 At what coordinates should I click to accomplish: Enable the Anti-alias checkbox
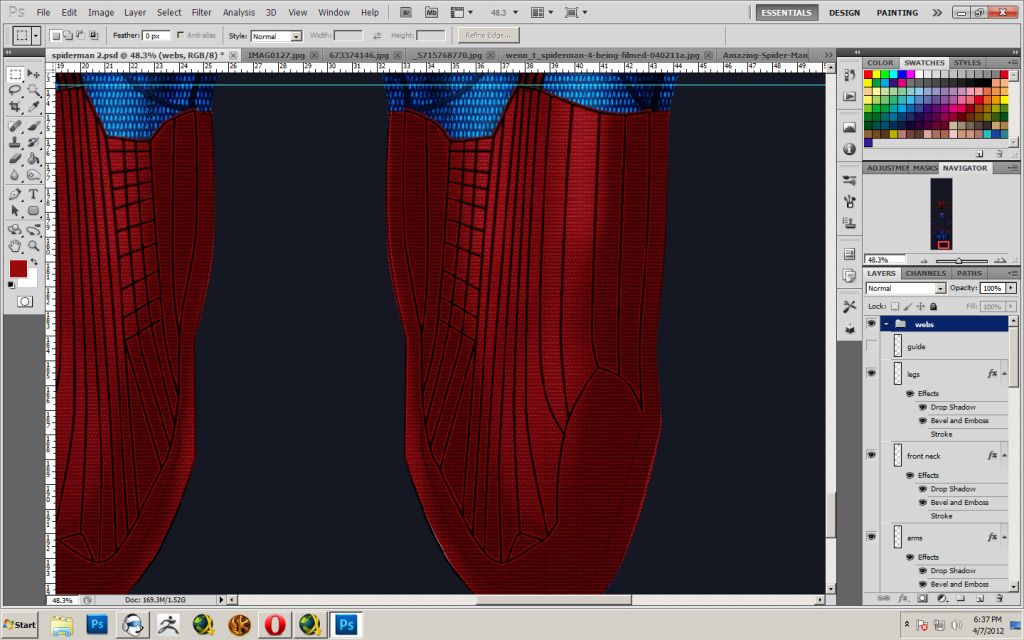tap(180, 35)
